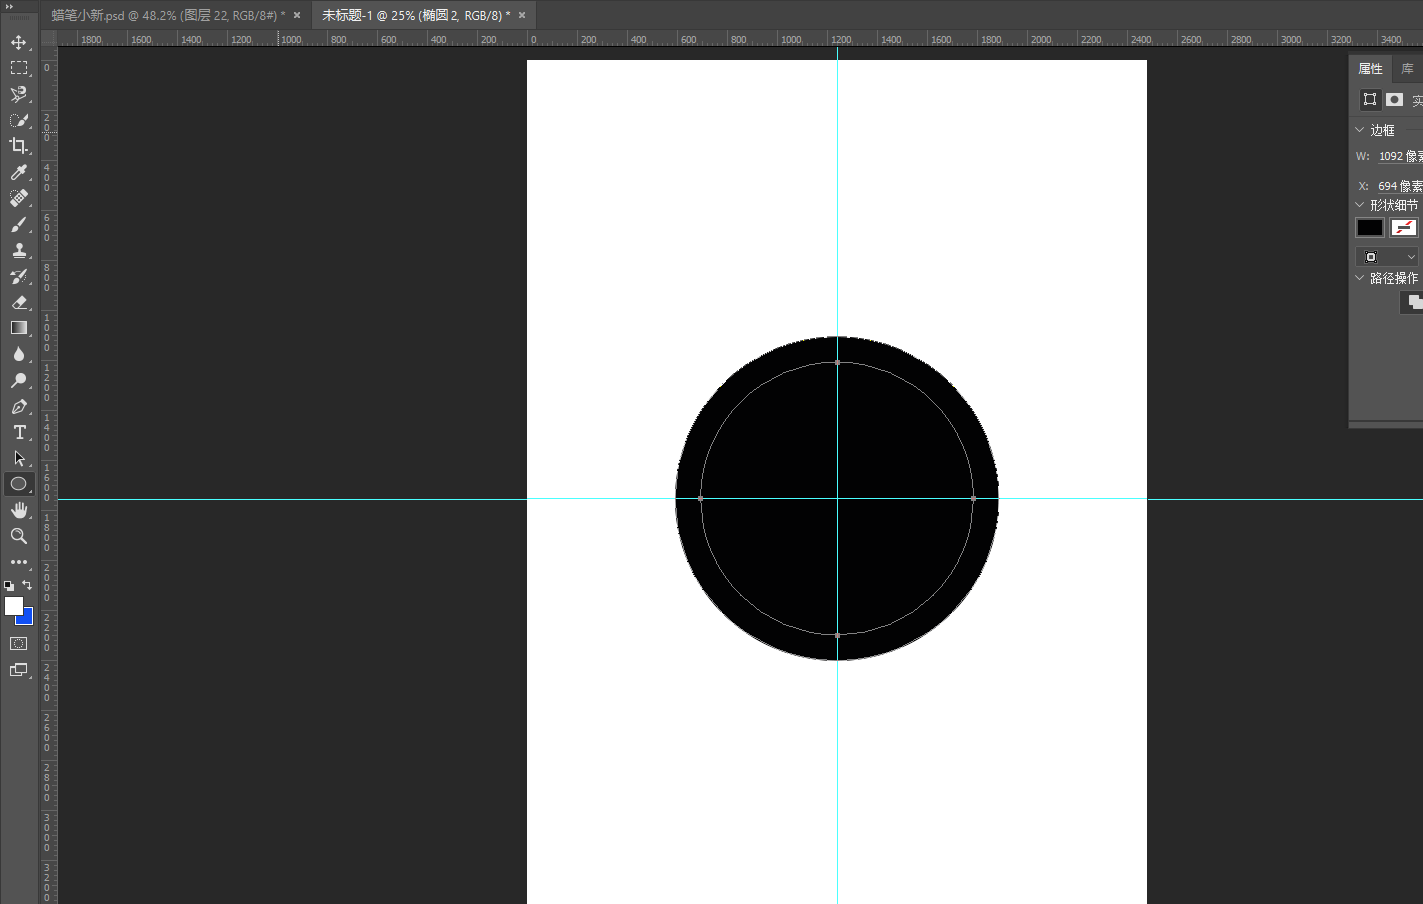Collapse the 形状细节 section
The height and width of the screenshot is (904, 1423).
coord(1360,205)
